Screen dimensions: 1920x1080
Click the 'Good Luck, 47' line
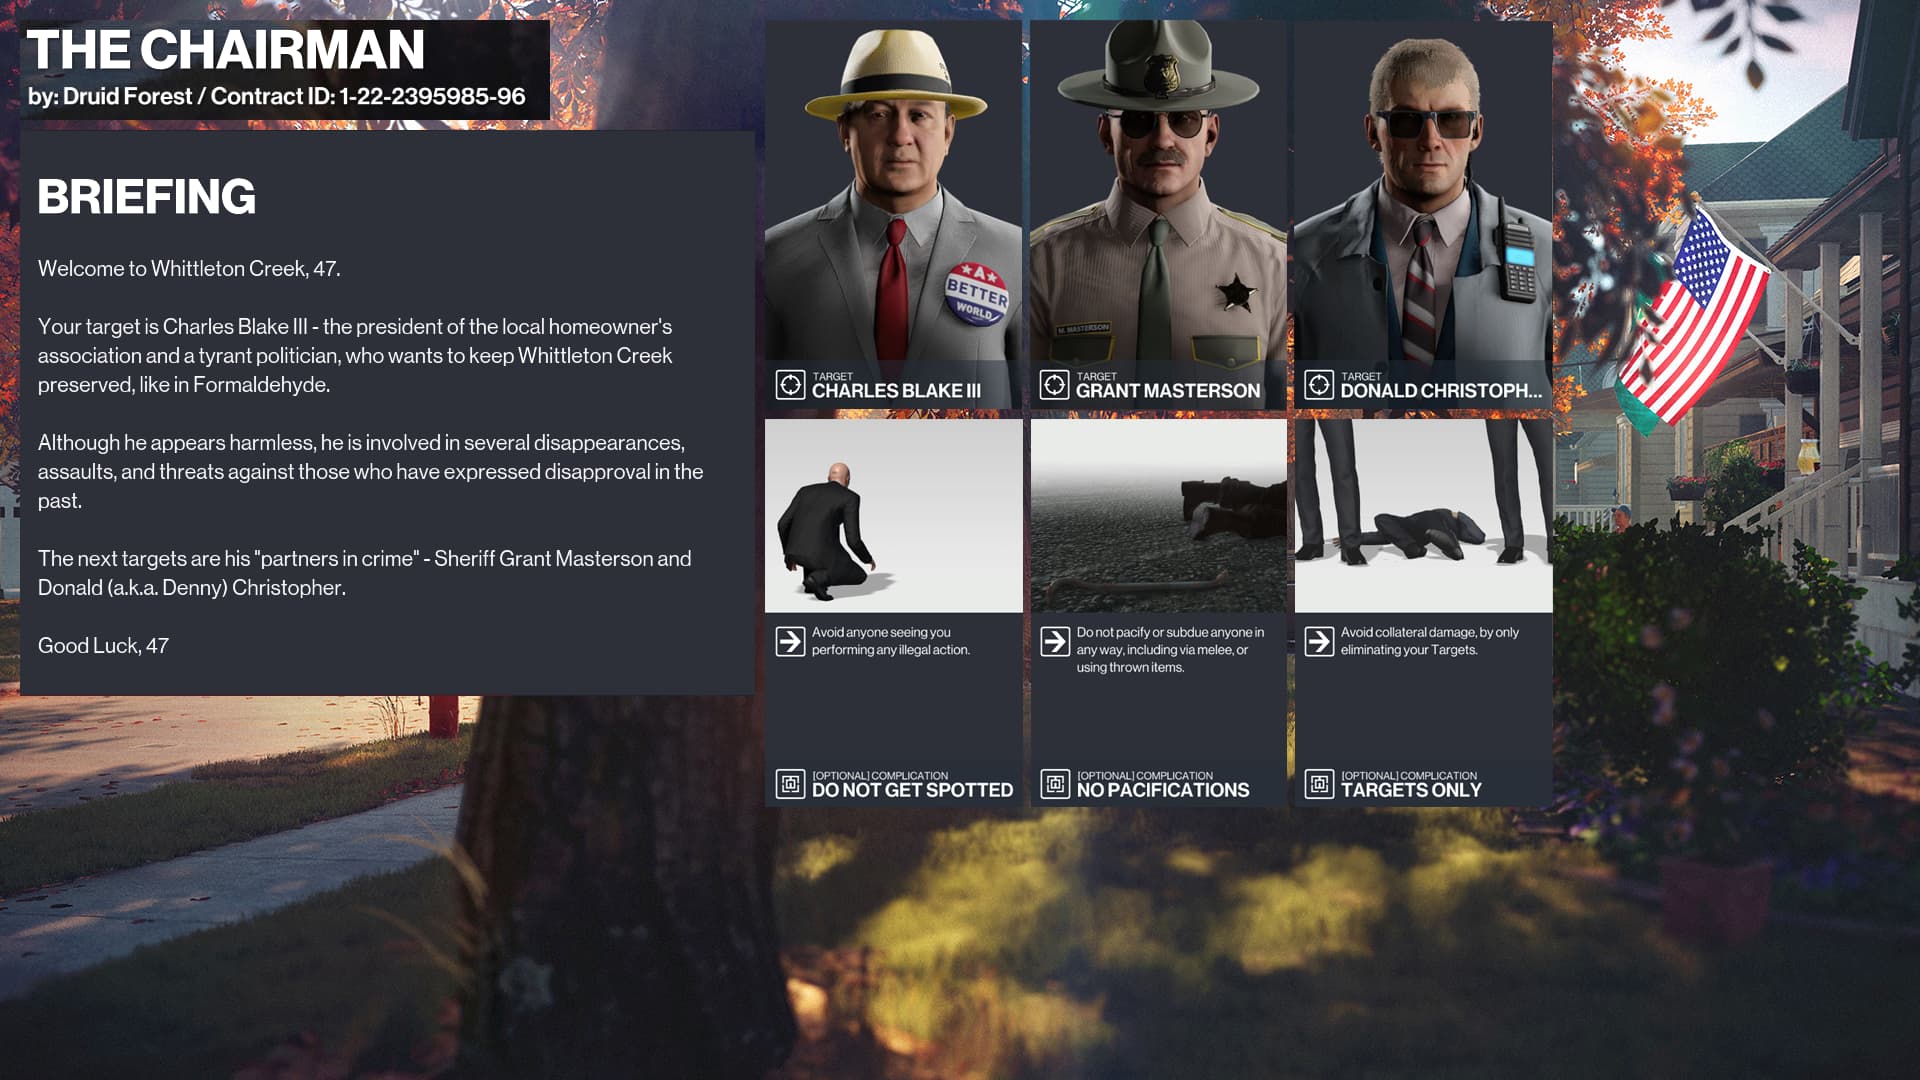tap(103, 646)
